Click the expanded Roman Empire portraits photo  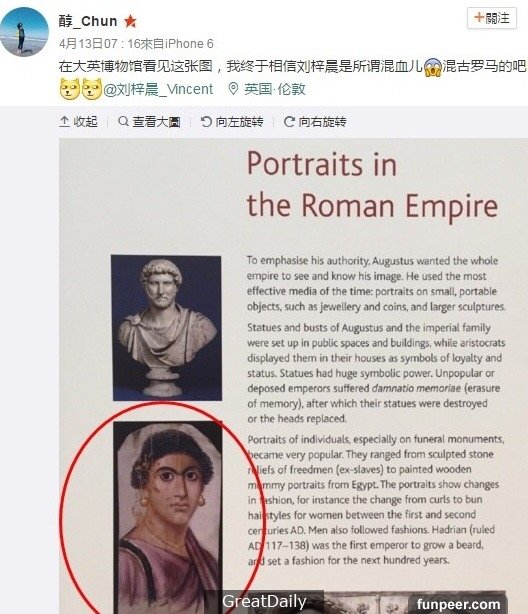click(x=293, y=376)
